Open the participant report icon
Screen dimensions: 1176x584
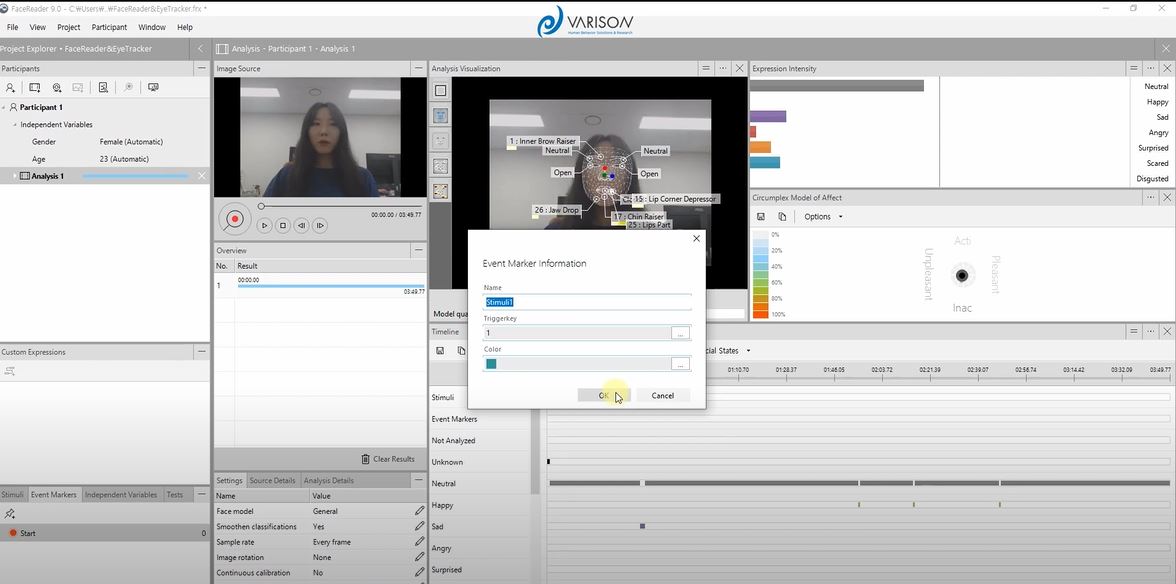[x=104, y=88]
